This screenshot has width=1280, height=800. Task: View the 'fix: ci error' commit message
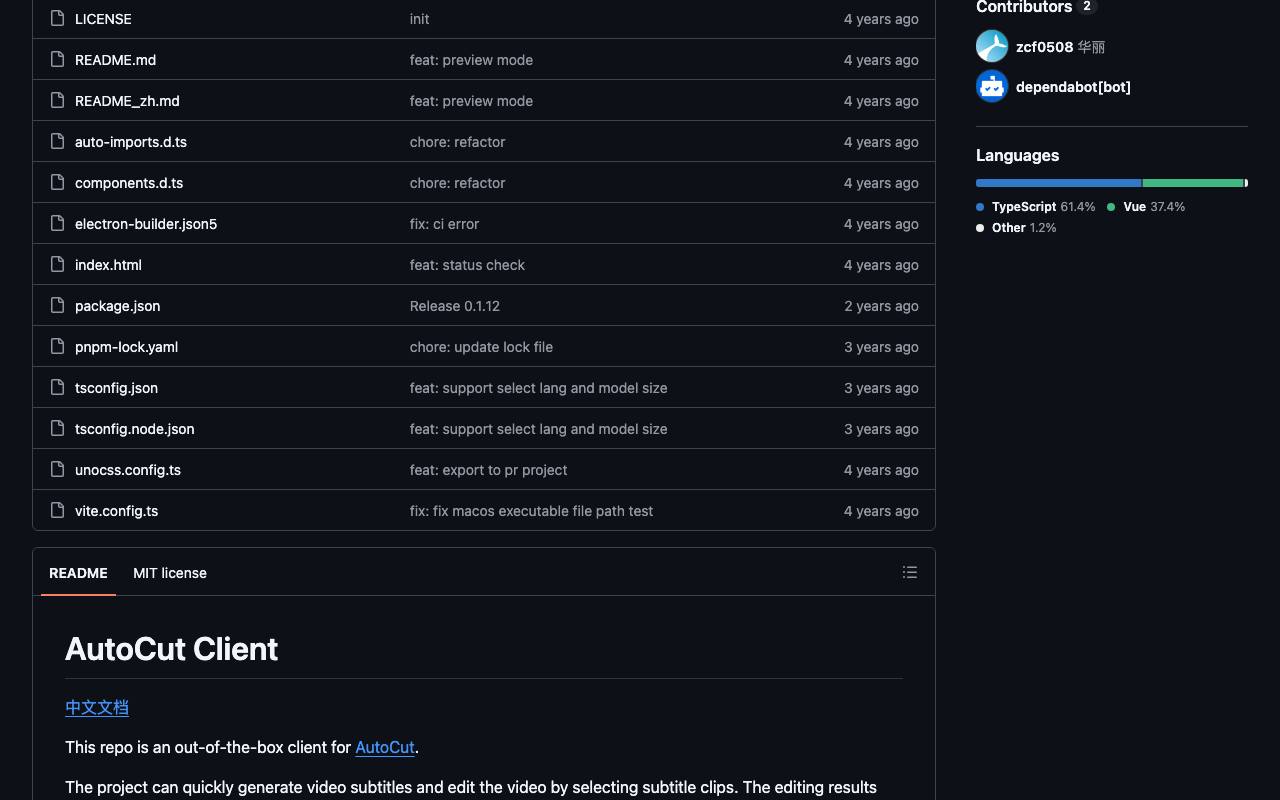pyautogui.click(x=444, y=224)
